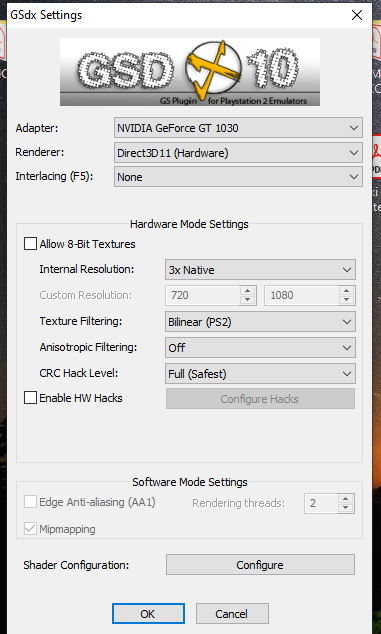381x634 pixels.
Task: Click the Rendering threads field showing 2
Action: 322,503
